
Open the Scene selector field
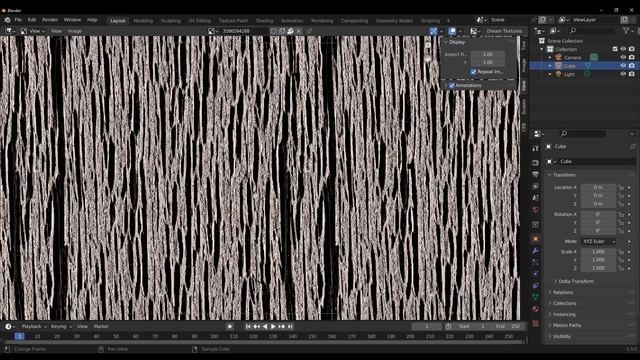505,20
